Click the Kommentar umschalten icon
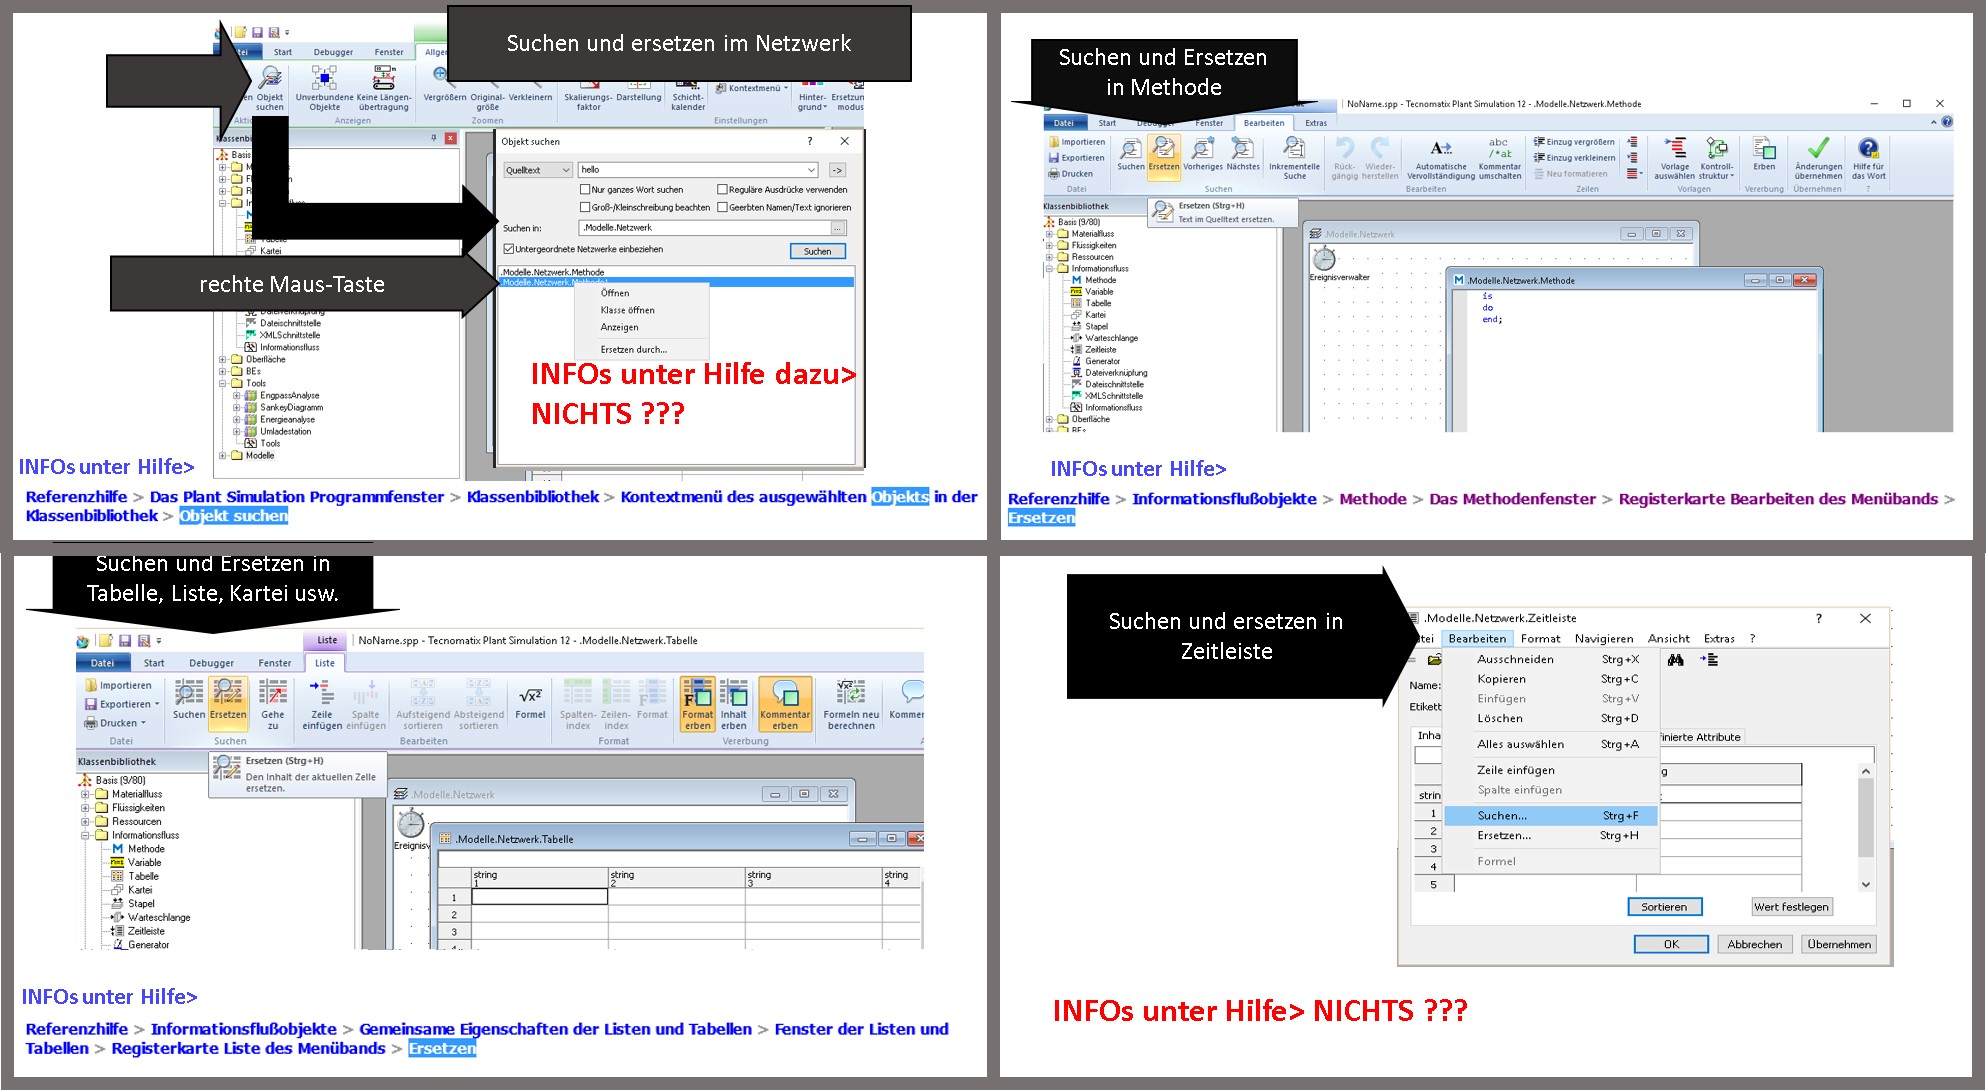Image resolution: width=1986 pixels, height=1090 pixels. [1499, 159]
